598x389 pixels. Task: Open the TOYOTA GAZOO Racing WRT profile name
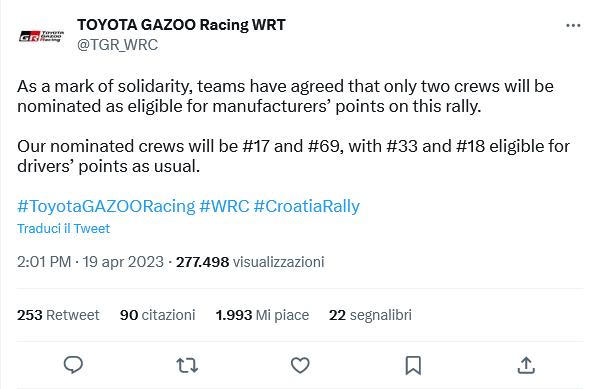coord(181,25)
